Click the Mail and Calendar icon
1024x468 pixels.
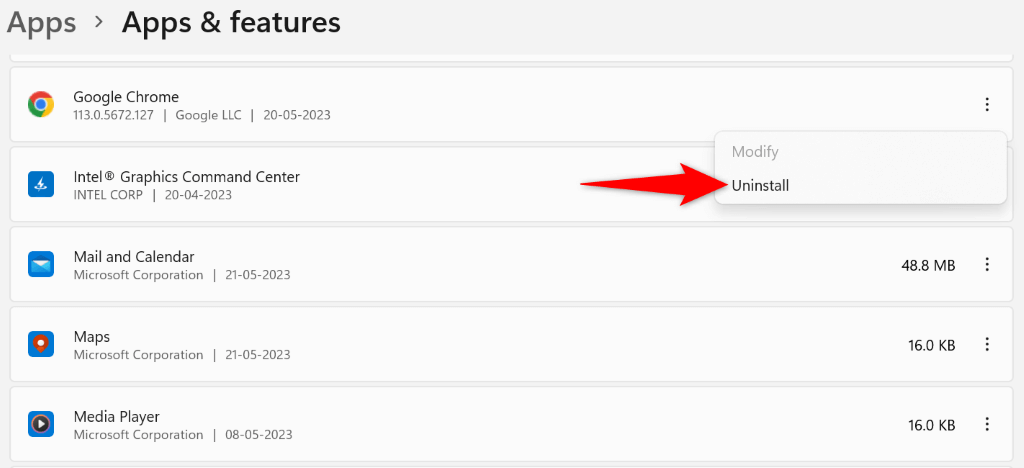tap(41, 264)
